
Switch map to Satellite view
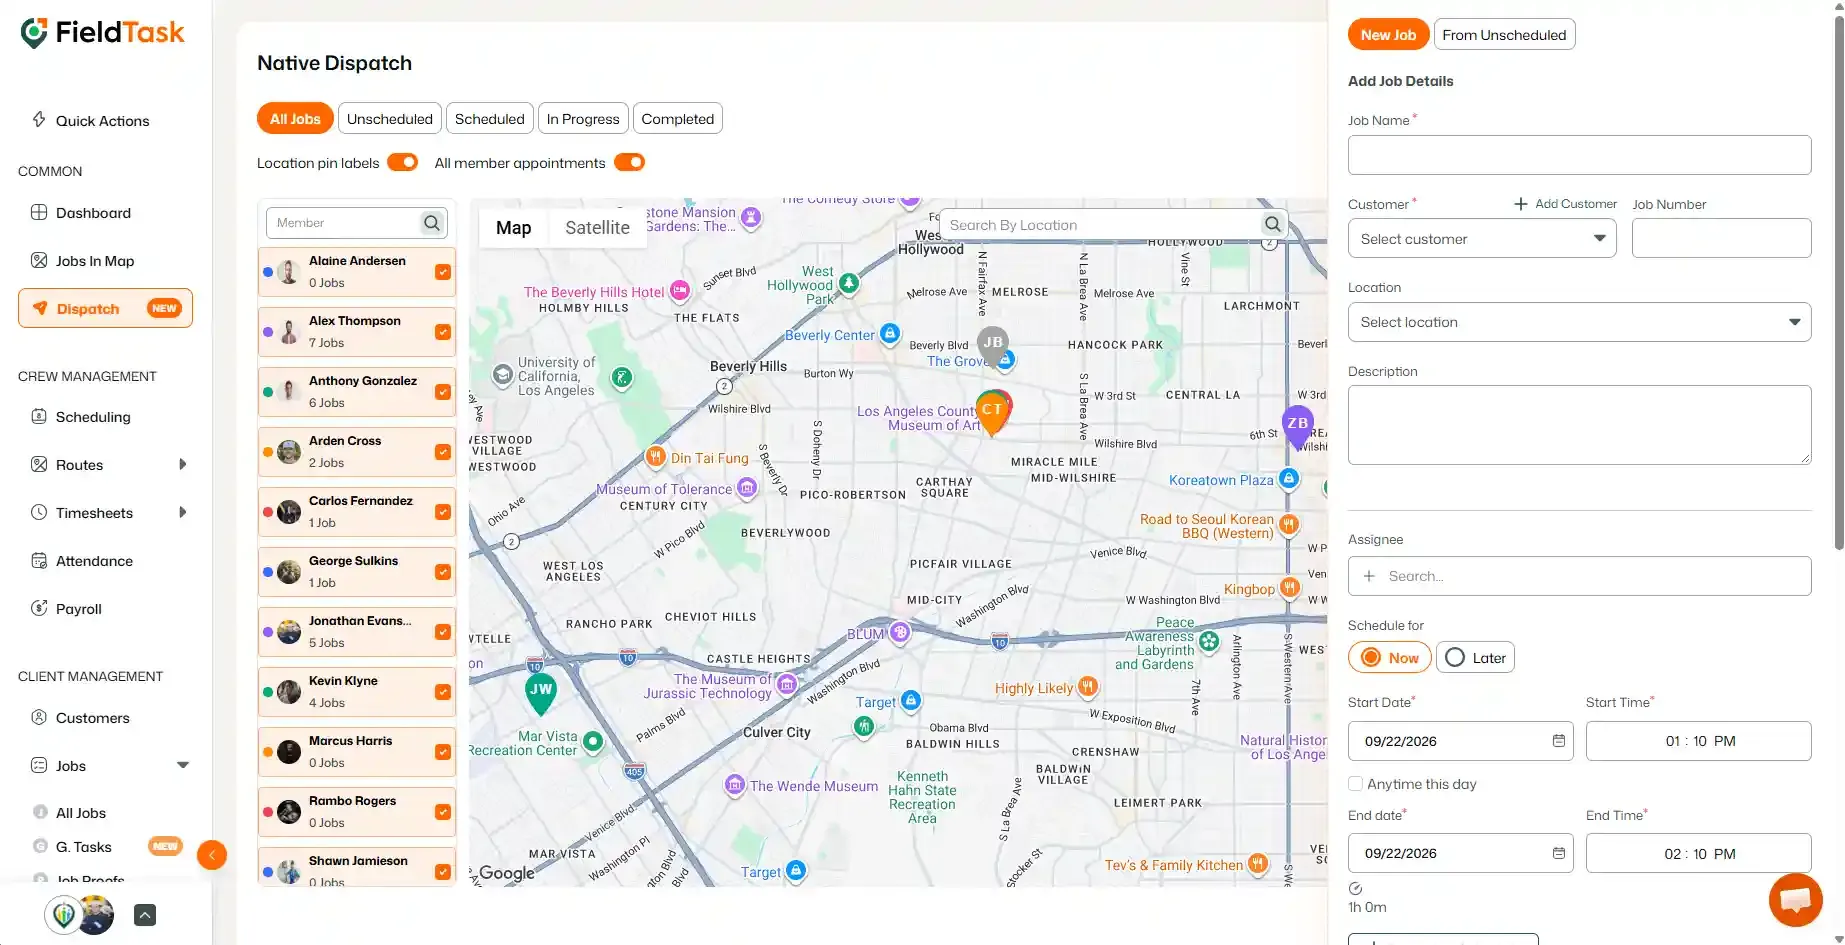click(597, 227)
